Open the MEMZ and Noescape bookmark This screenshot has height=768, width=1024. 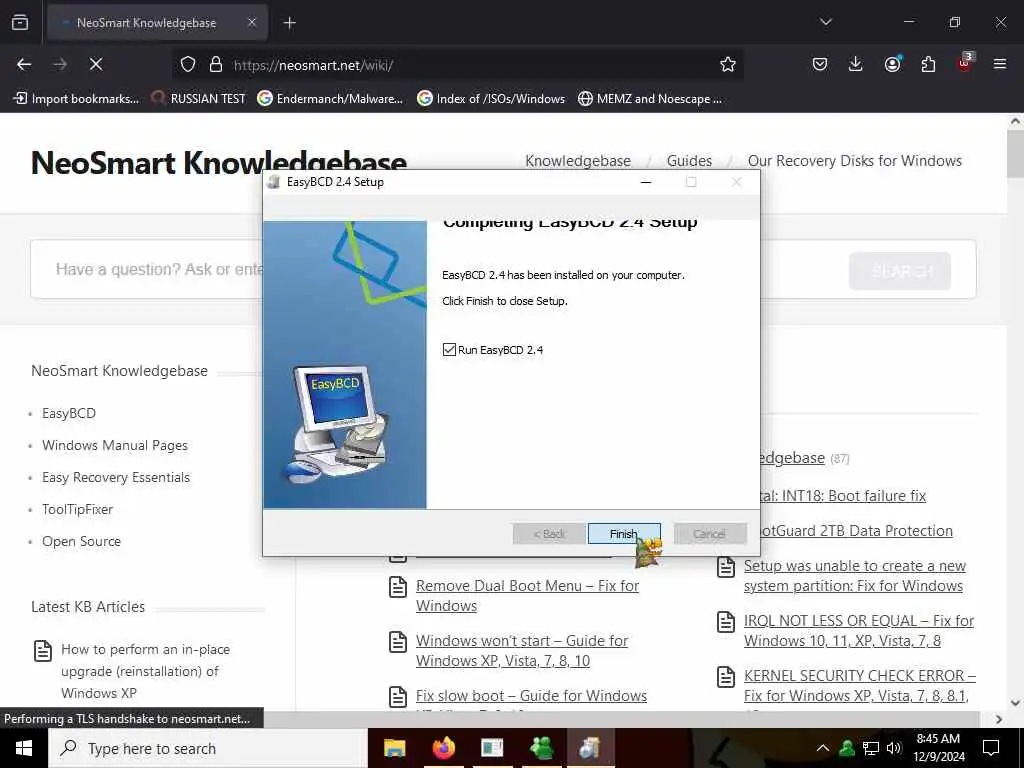point(650,99)
